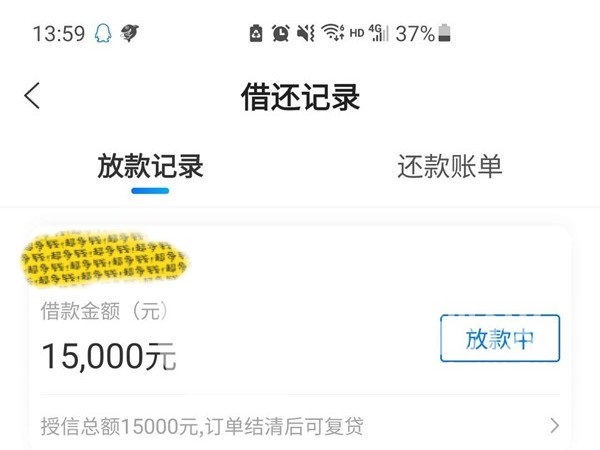Switch to the 还款账单 tab
Image resolution: width=600 pixels, height=450 pixels.
pyautogui.click(x=450, y=166)
